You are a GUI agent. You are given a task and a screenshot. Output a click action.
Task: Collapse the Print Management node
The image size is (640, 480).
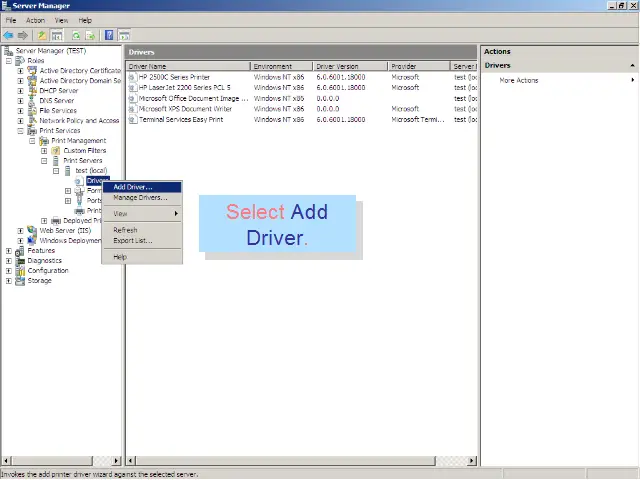click(x=32, y=141)
